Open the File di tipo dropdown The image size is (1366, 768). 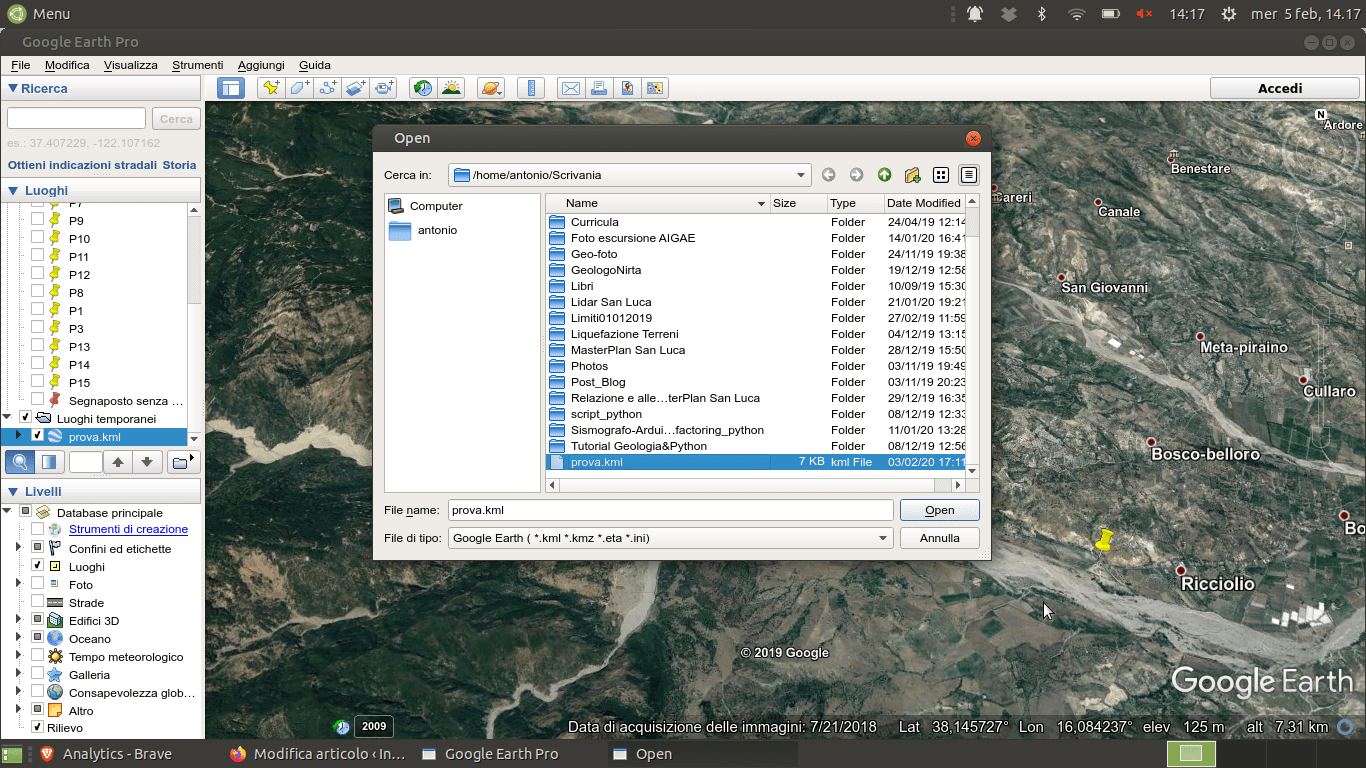pyautogui.click(x=670, y=538)
